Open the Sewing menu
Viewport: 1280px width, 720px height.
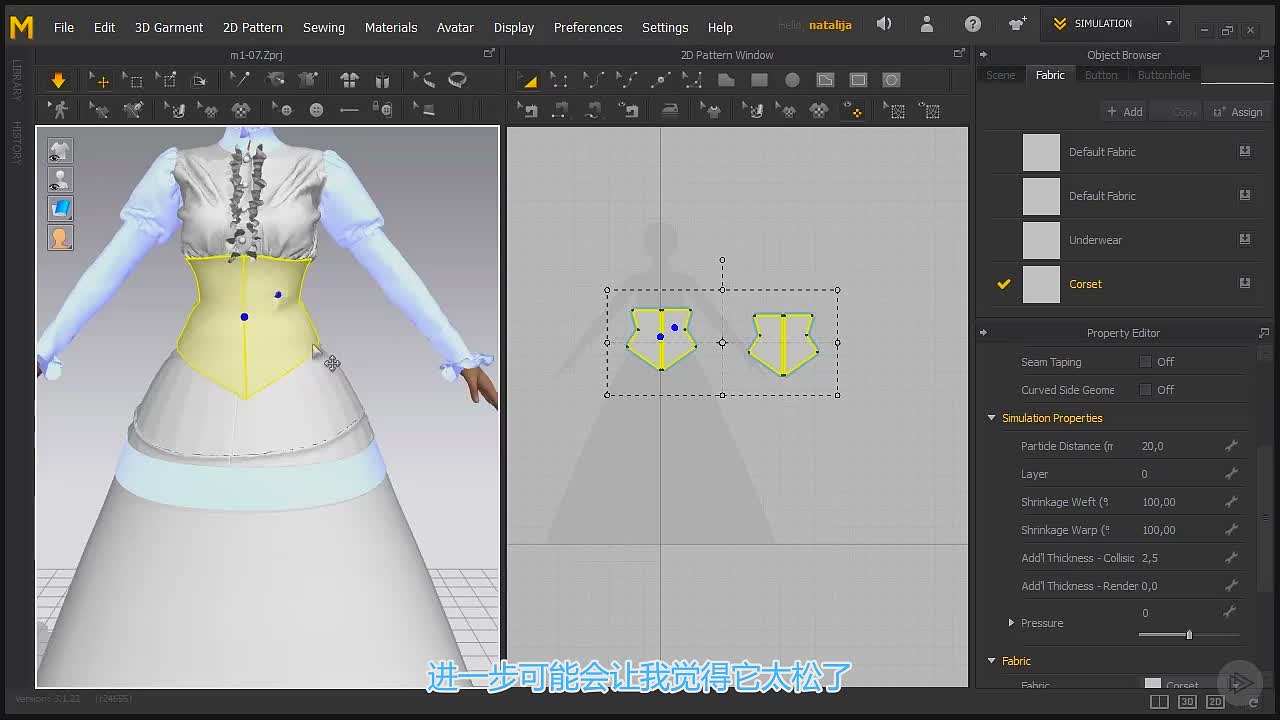[x=324, y=27]
